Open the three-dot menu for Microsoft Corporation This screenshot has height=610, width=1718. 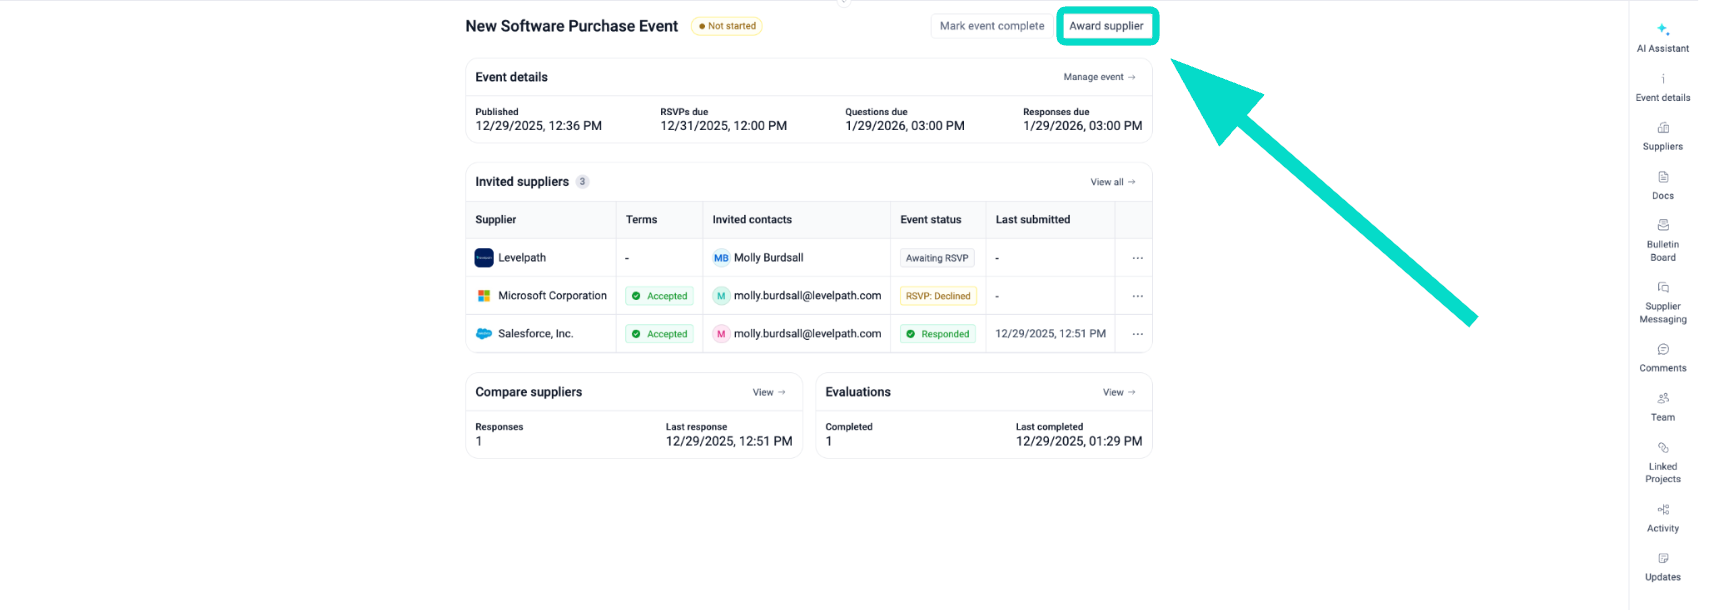(x=1137, y=296)
